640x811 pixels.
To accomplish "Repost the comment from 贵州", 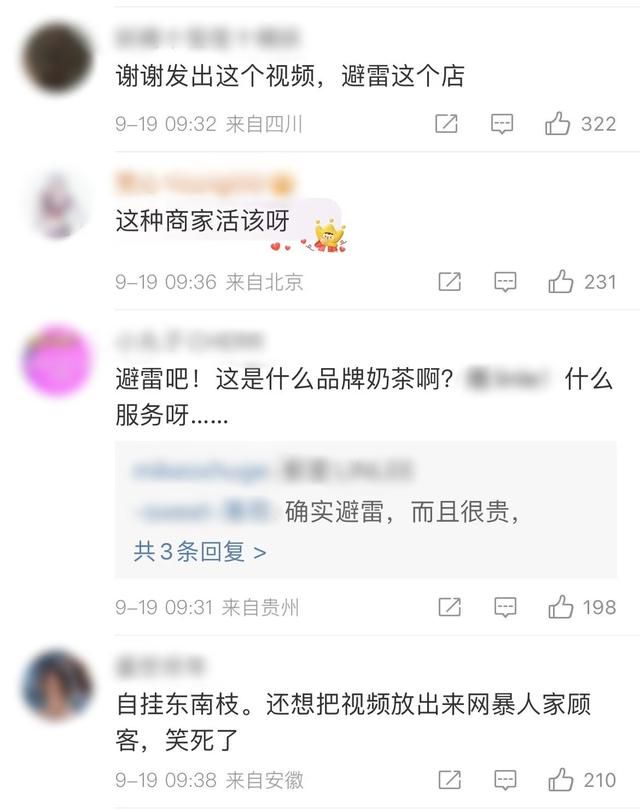I will pos(450,607).
